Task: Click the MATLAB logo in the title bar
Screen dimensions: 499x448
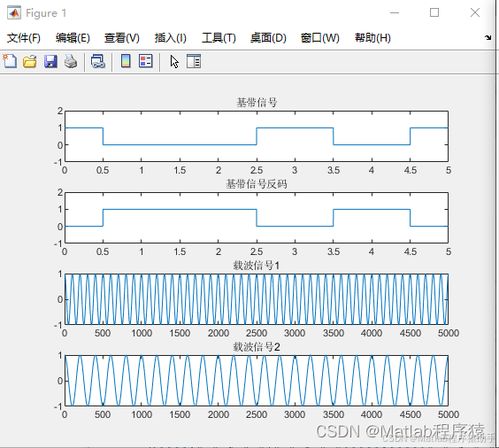Action: point(14,13)
